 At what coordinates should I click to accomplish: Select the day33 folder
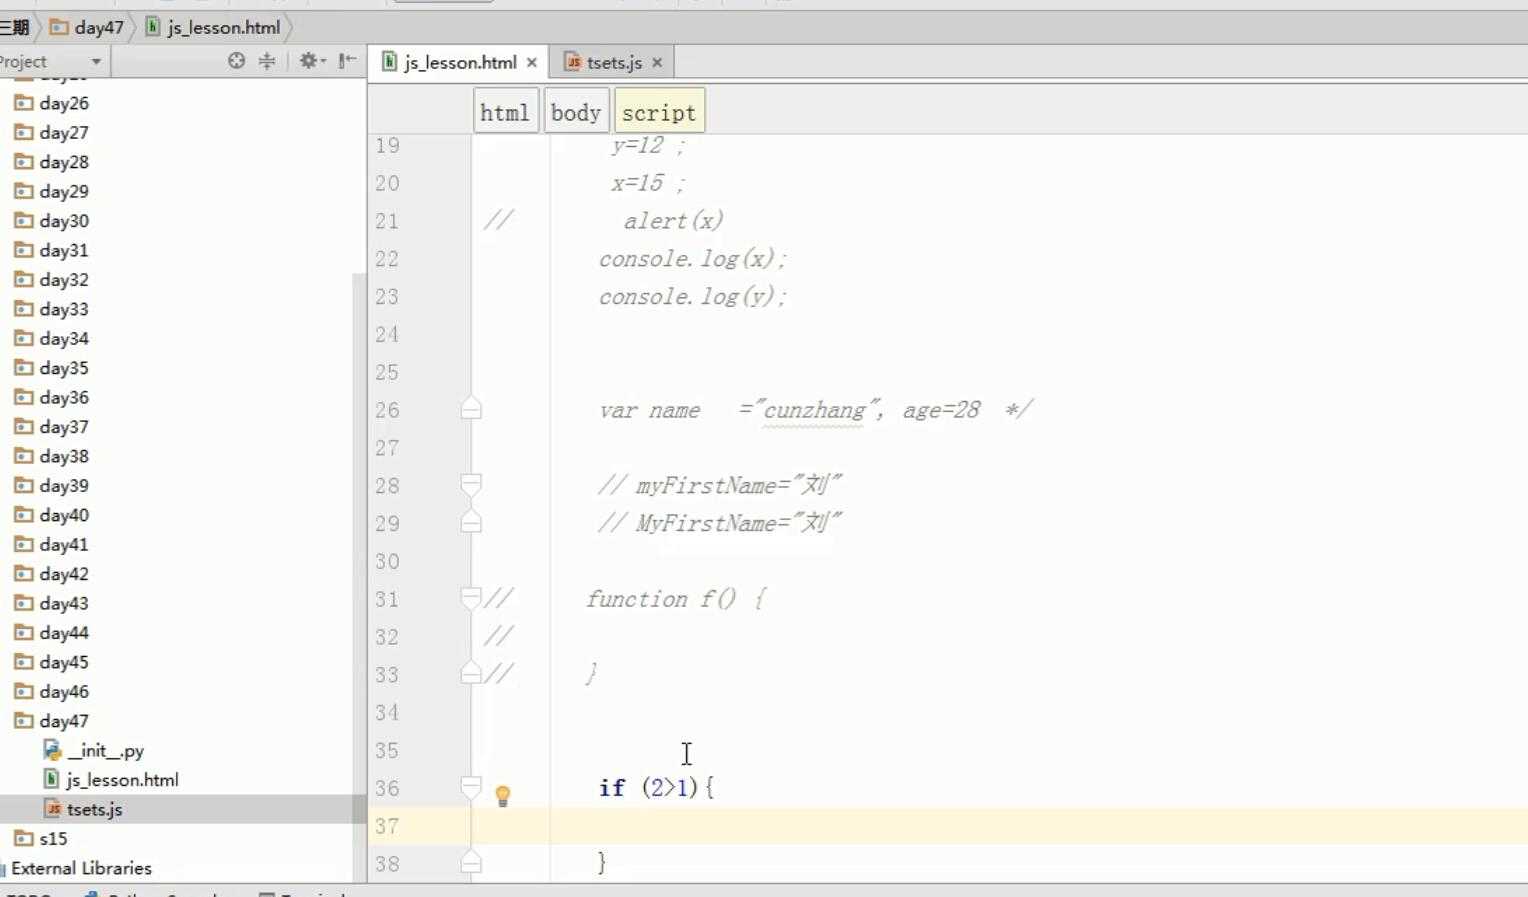click(64, 309)
